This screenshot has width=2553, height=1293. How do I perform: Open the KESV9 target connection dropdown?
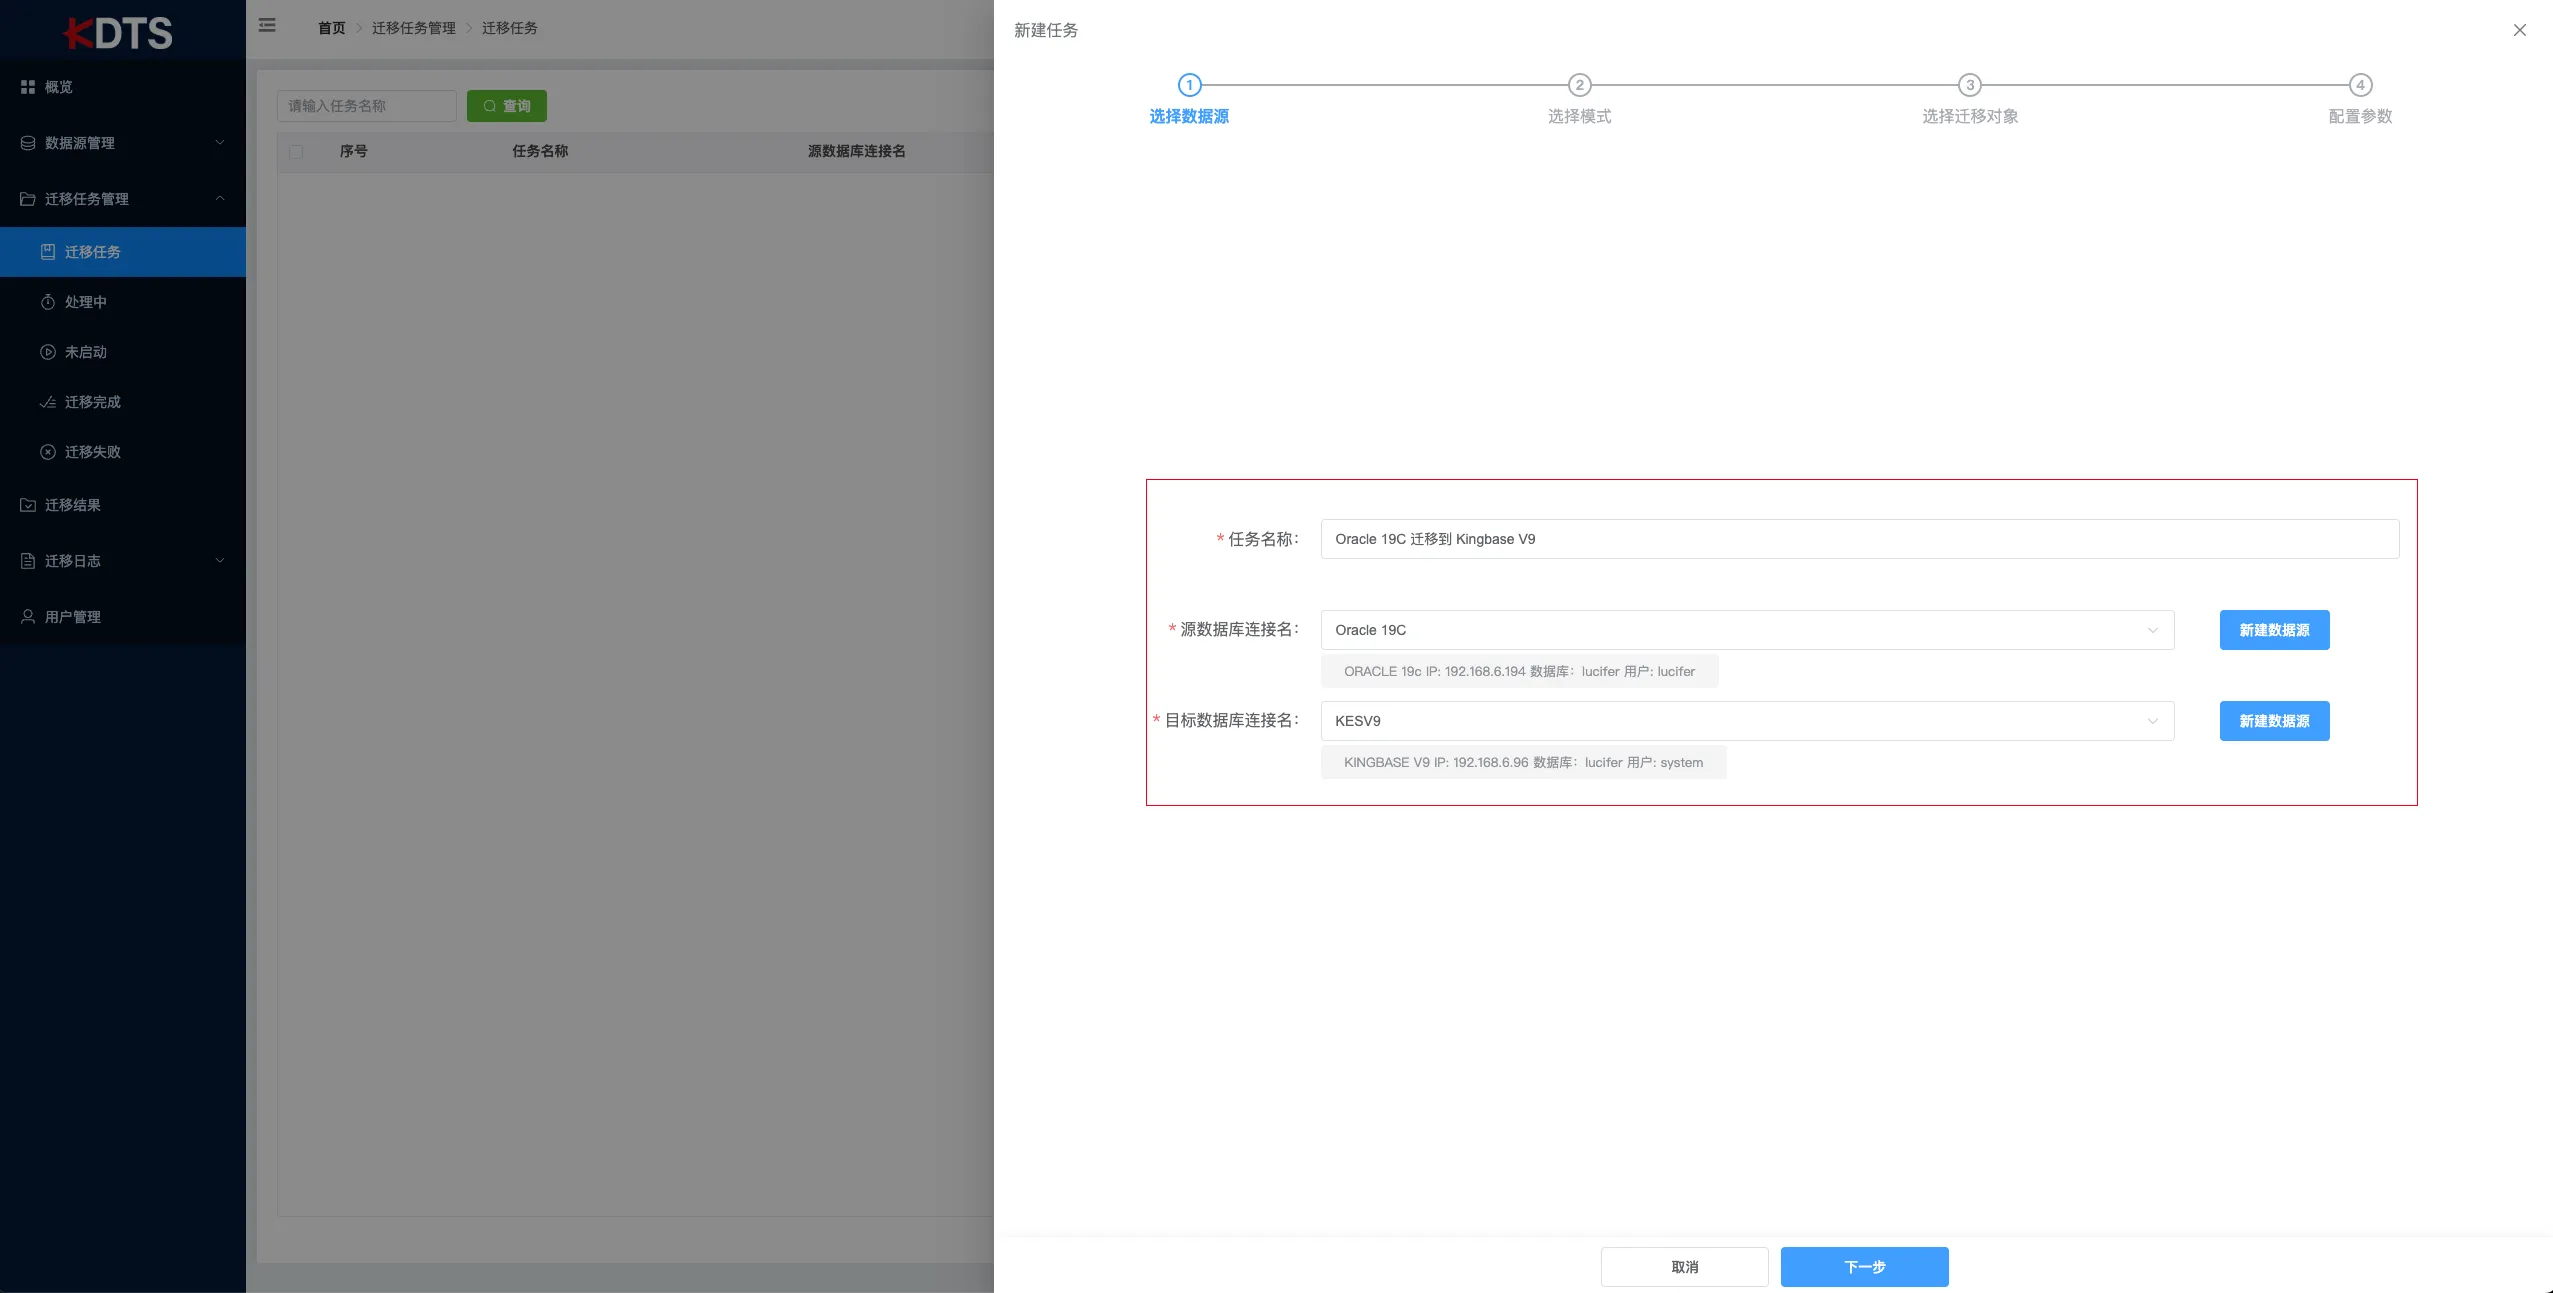point(2150,721)
